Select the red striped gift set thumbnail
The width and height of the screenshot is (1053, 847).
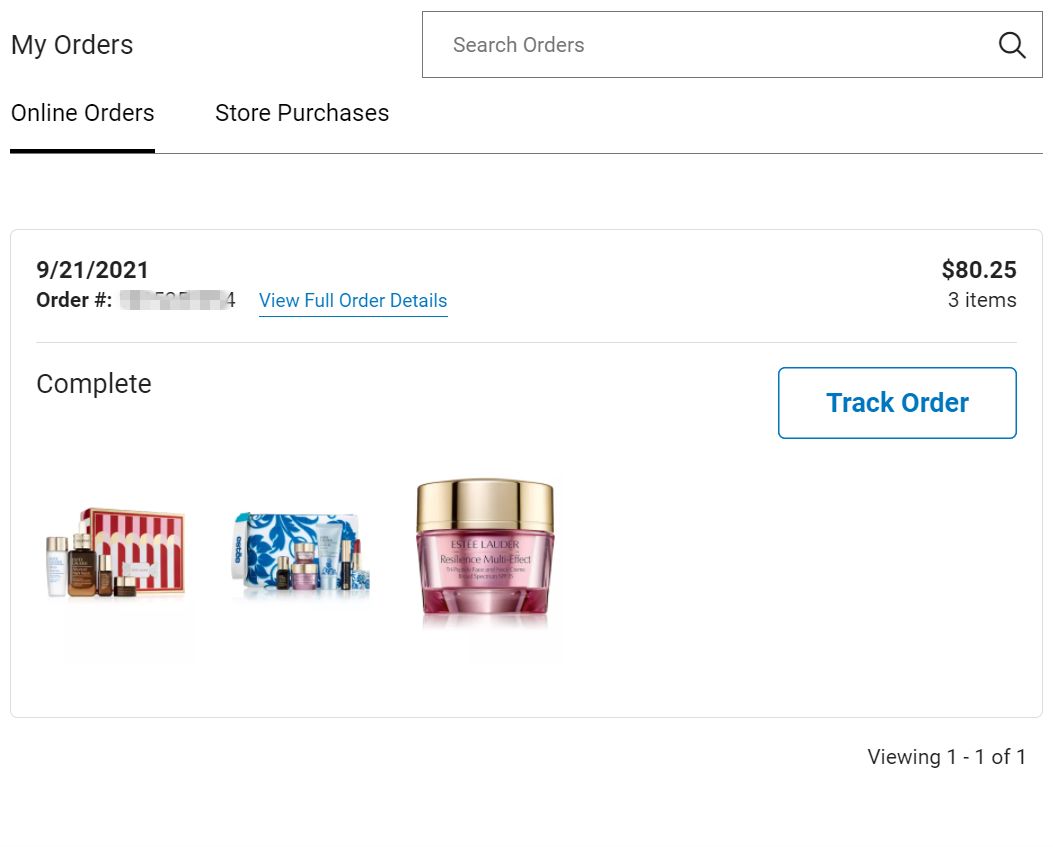[x=115, y=553]
